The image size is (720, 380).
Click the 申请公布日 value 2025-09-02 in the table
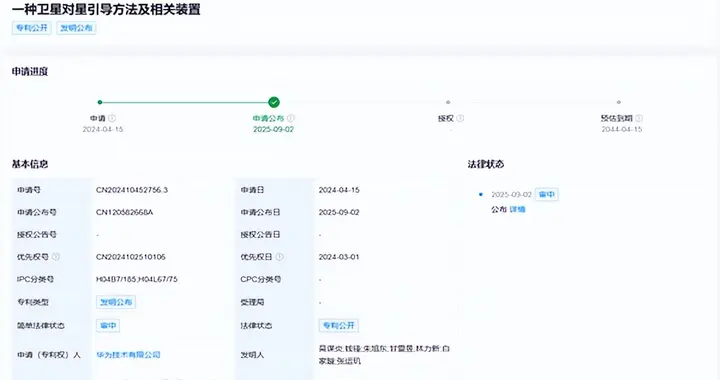(339, 212)
